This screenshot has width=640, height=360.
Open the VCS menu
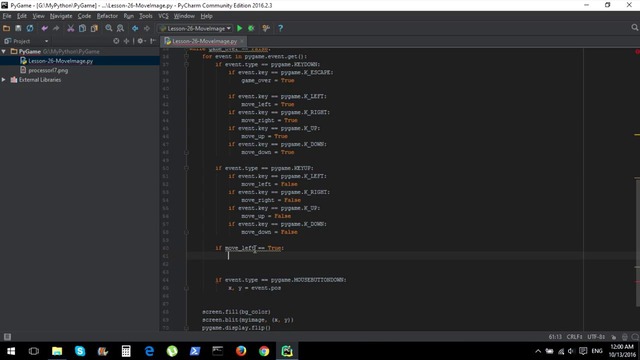(163, 16)
